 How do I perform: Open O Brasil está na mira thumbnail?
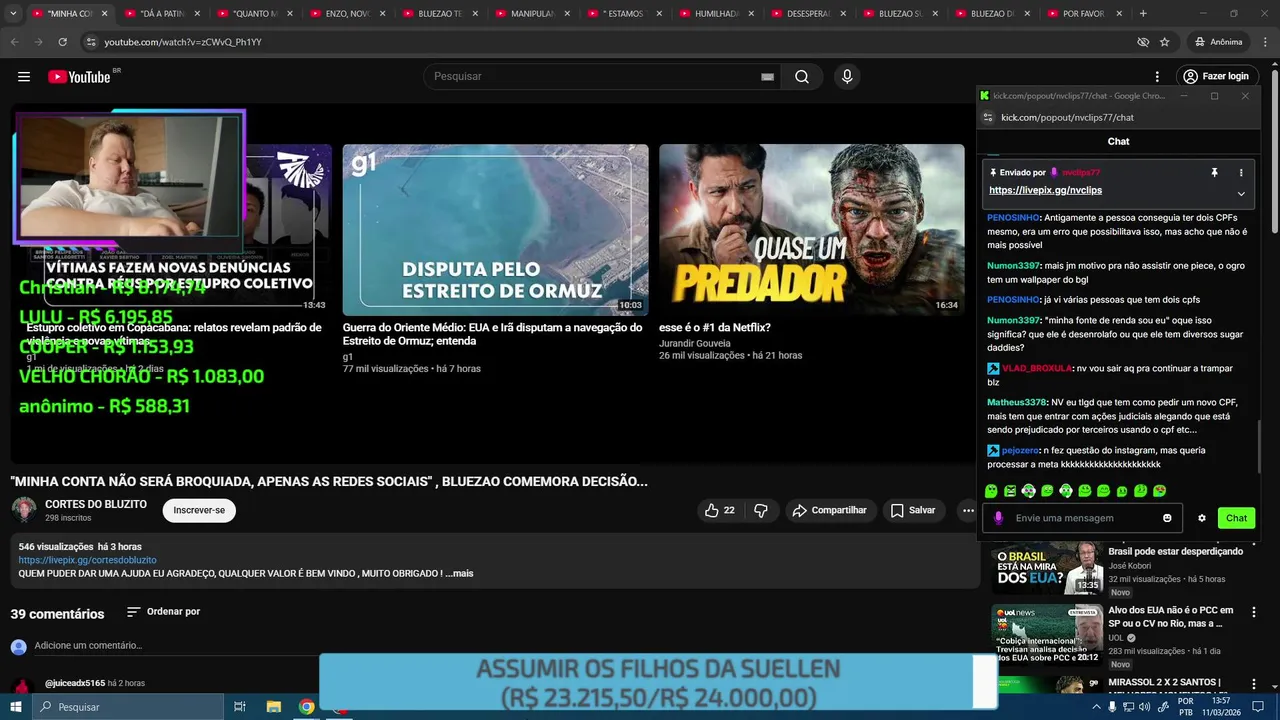click(1047, 567)
